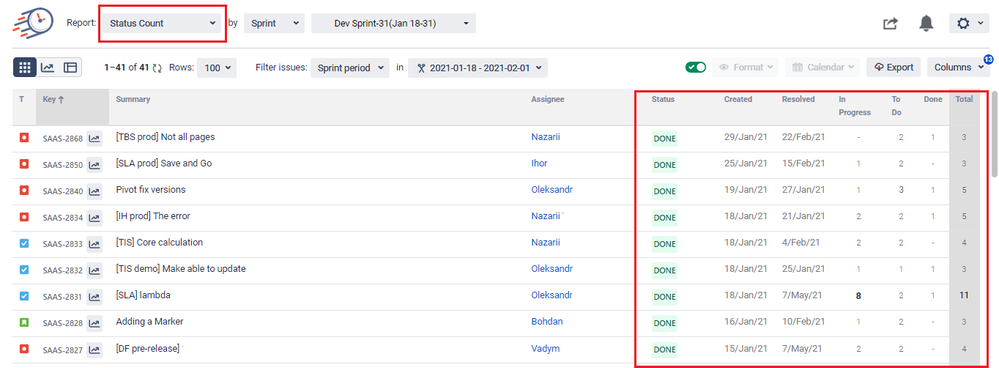Open assignee Oleksandr on SAAS-2840
The width and height of the screenshot is (999, 368).
(x=552, y=189)
